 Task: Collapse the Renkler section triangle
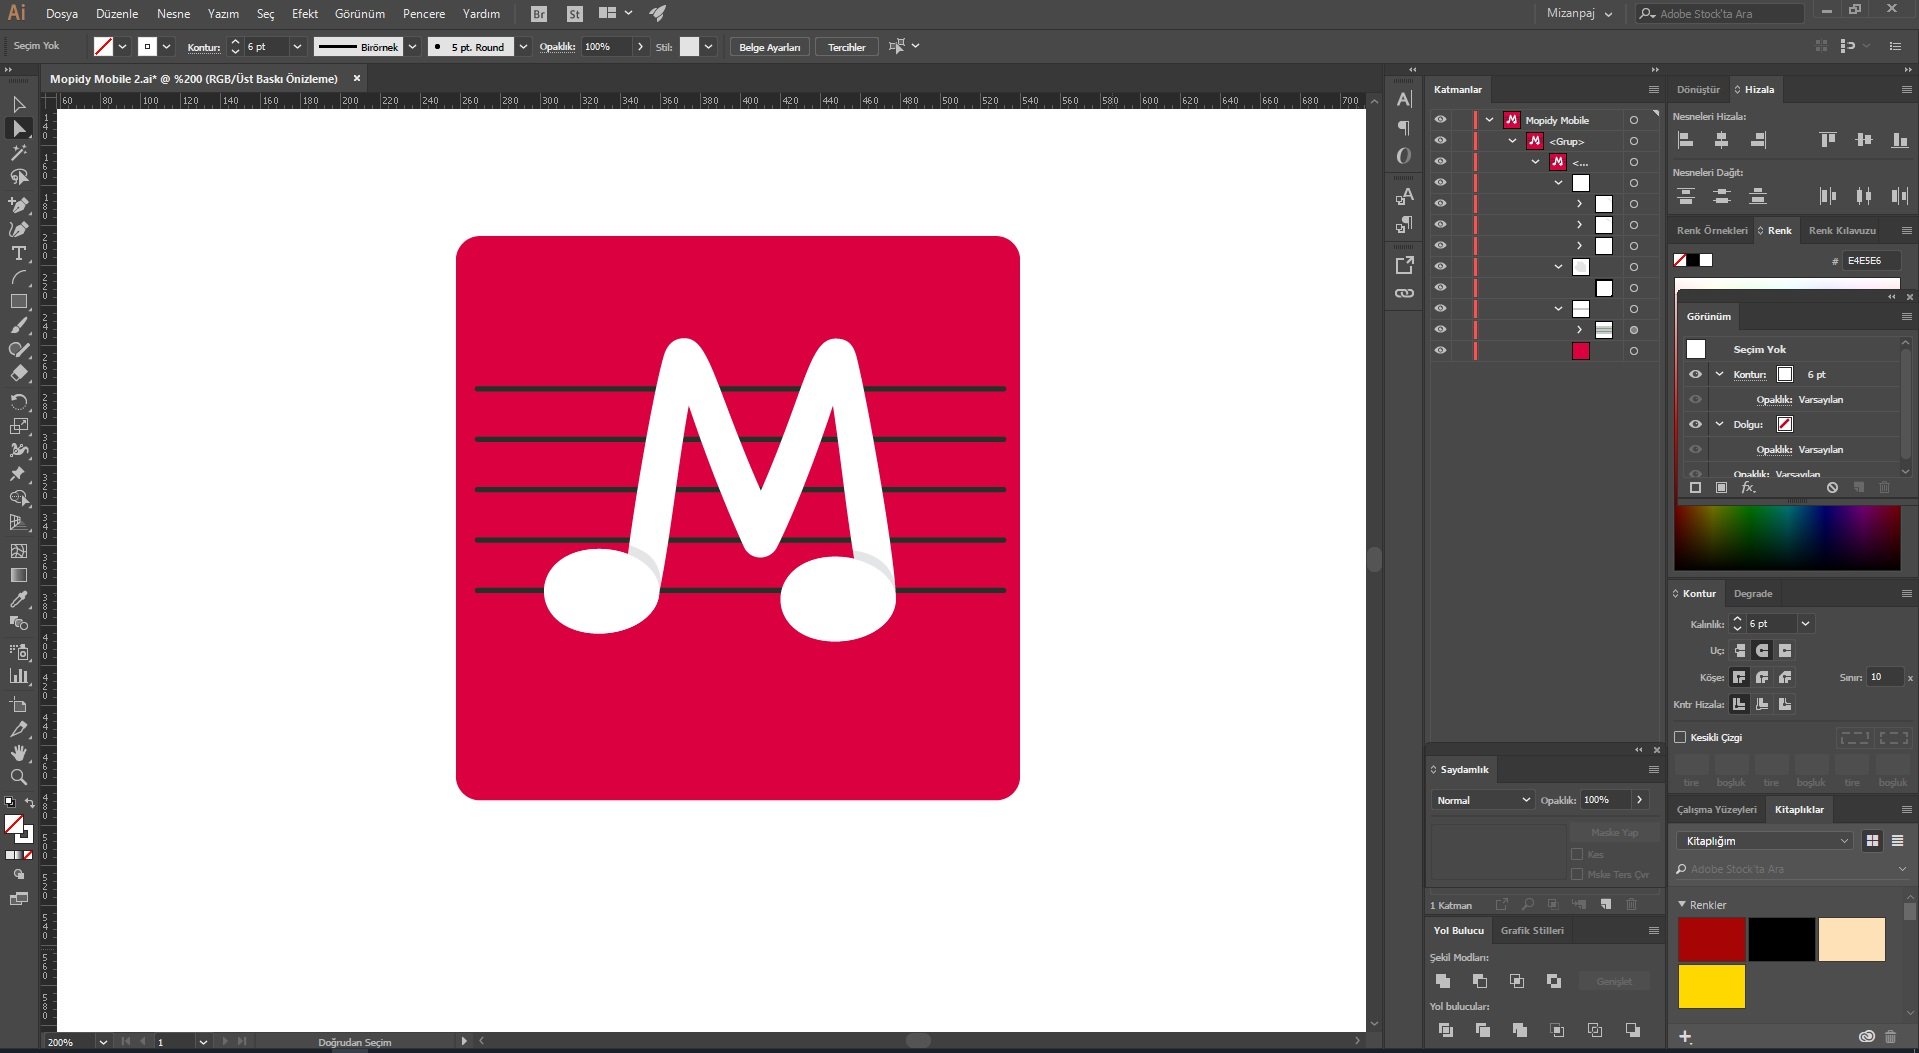click(1682, 904)
